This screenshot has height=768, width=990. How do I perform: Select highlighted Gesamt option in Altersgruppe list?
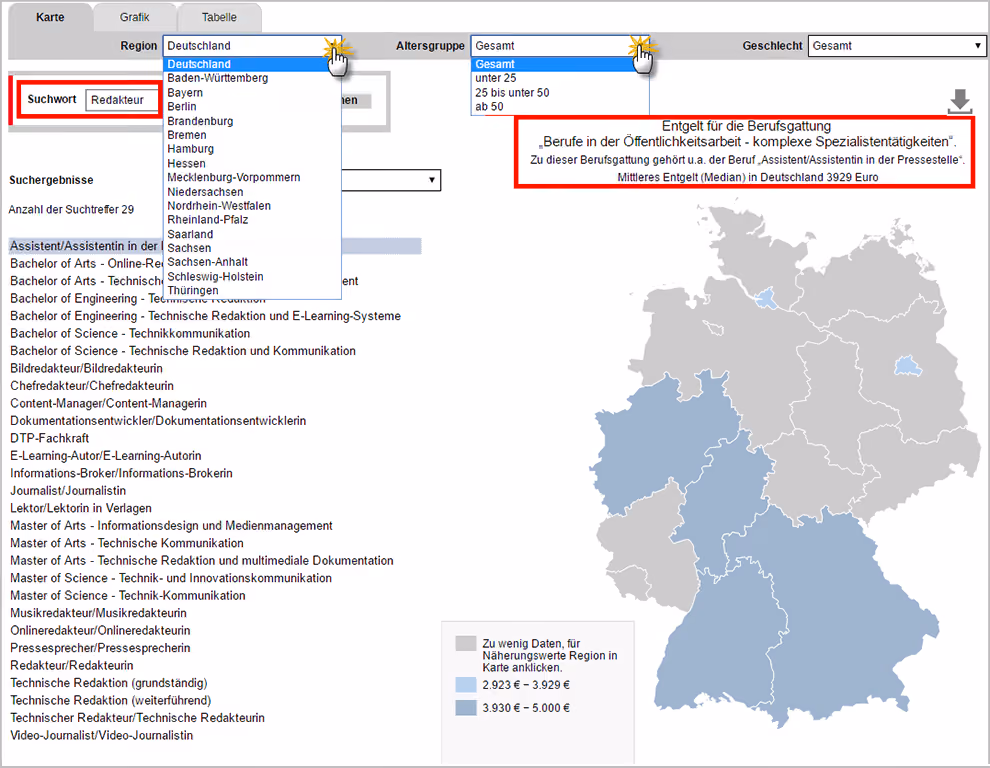[560, 64]
